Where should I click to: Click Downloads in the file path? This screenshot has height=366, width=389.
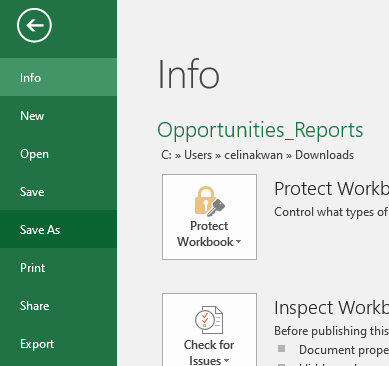[x=324, y=155]
